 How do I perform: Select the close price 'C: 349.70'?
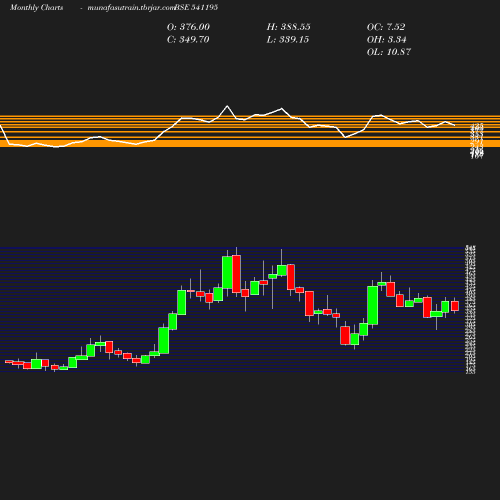(x=188, y=40)
